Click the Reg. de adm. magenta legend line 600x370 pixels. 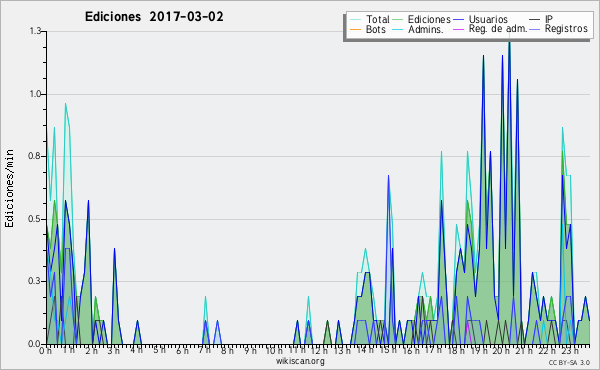pyautogui.click(x=458, y=29)
